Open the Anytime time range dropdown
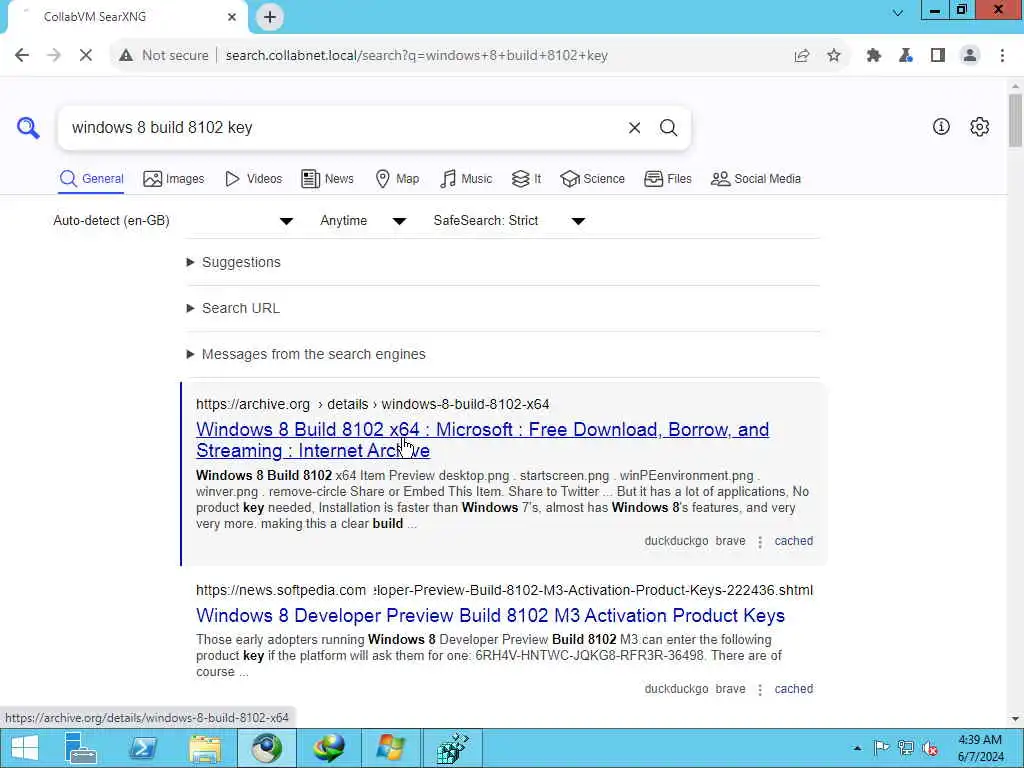This screenshot has width=1024, height=768. pyautogui.click(x=363, y=221)
